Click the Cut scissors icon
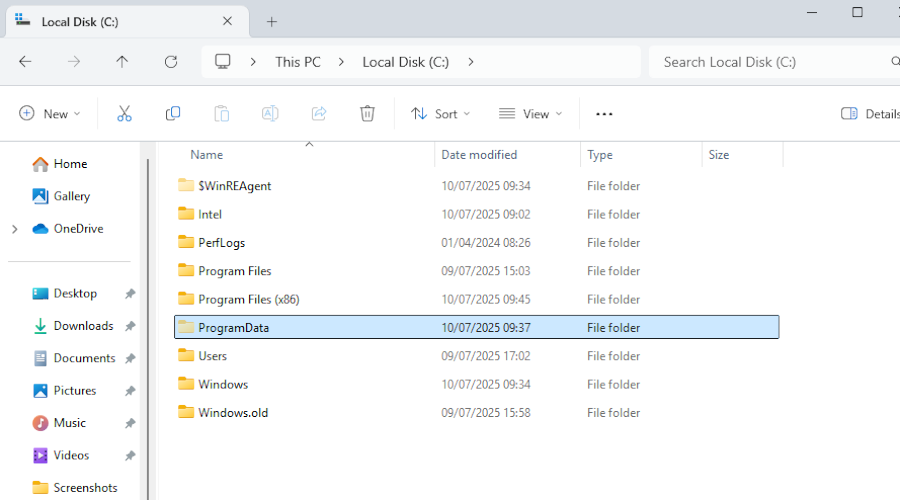Image resolution: width=900 pixels, height=500 pixels. (x=124, y=114)
